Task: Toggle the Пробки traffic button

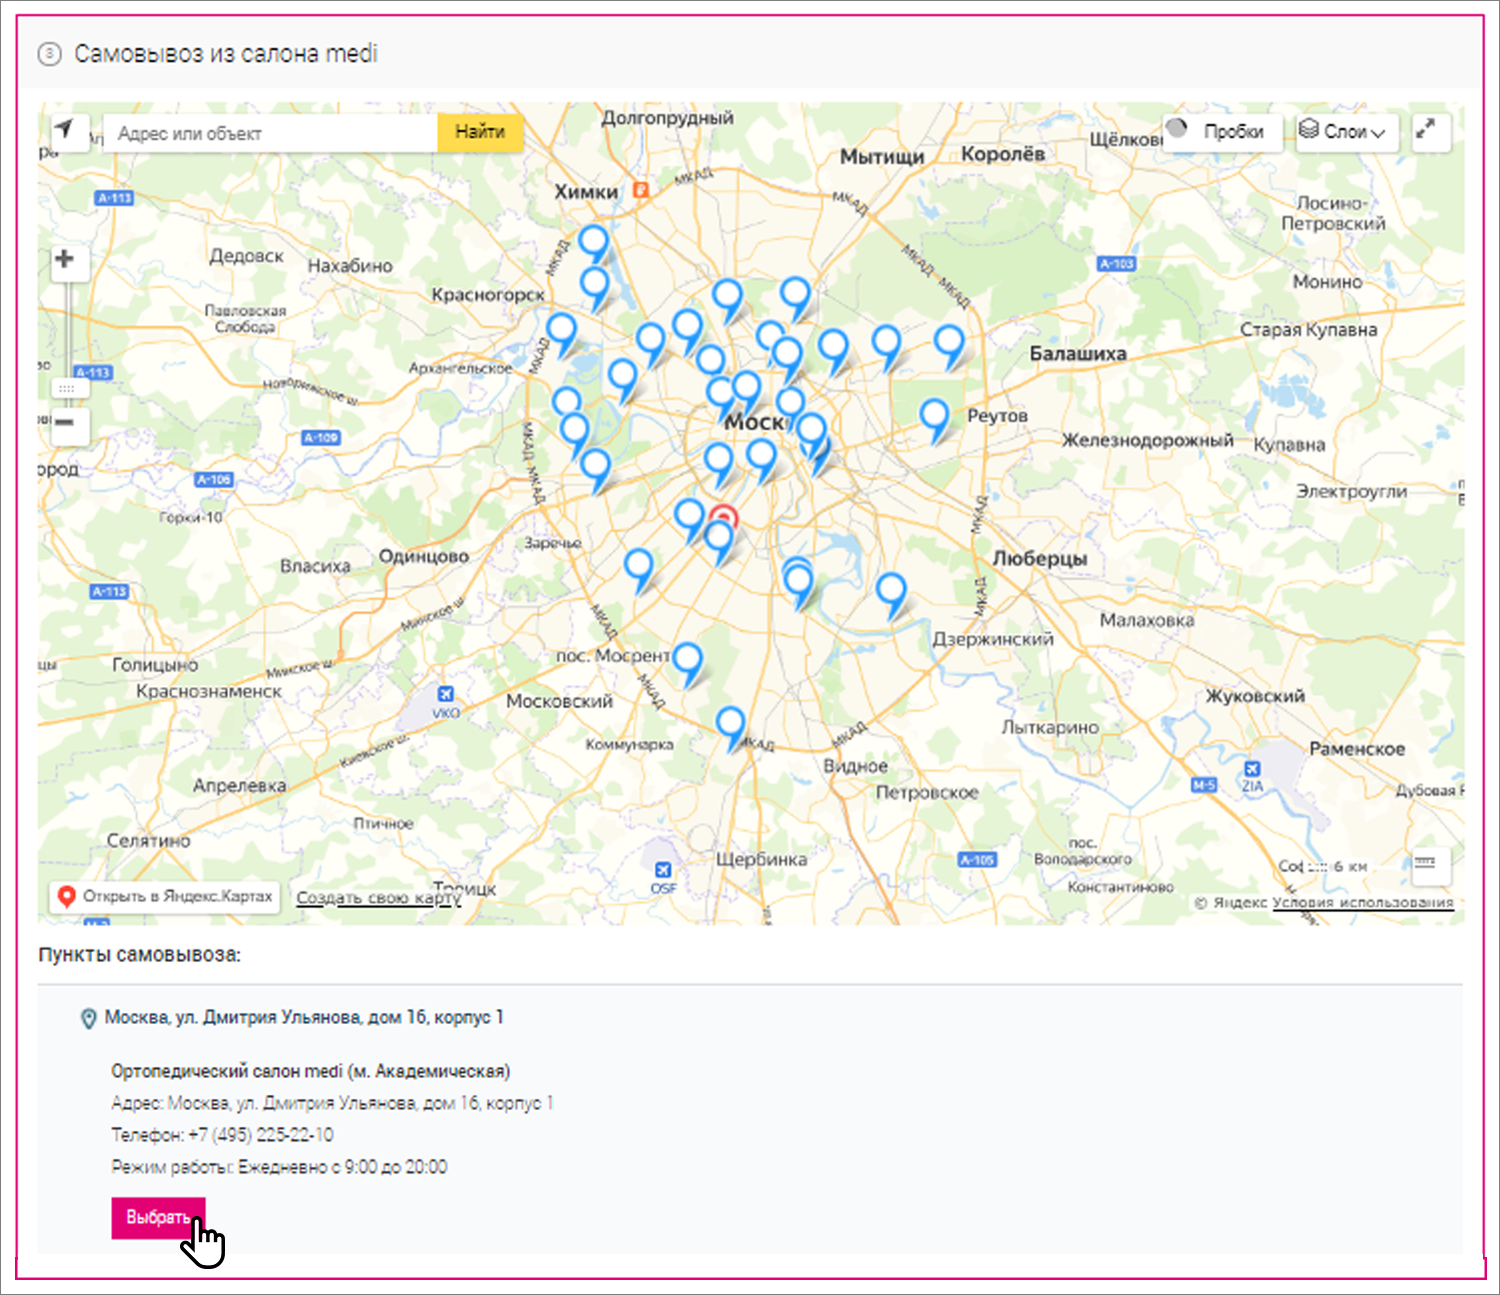Action: click(1222, 132)
